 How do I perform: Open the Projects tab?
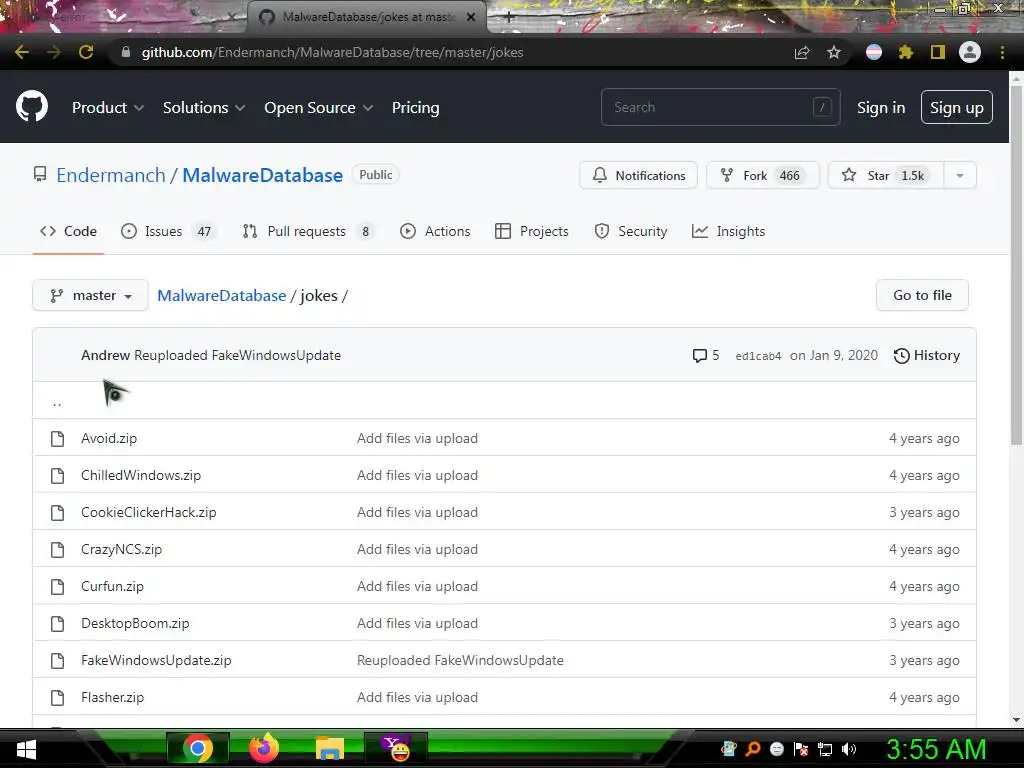tap(532, 231)
